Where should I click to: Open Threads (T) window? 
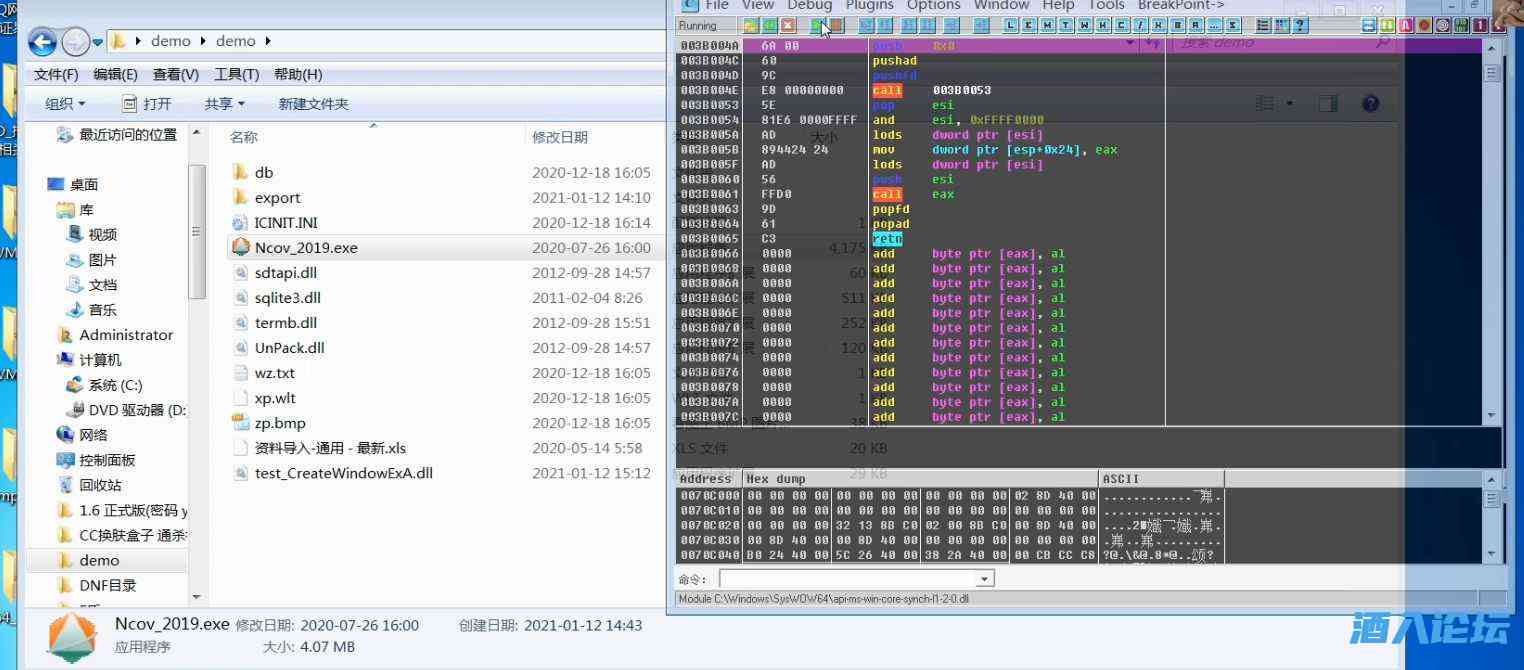coord(1066,25)
